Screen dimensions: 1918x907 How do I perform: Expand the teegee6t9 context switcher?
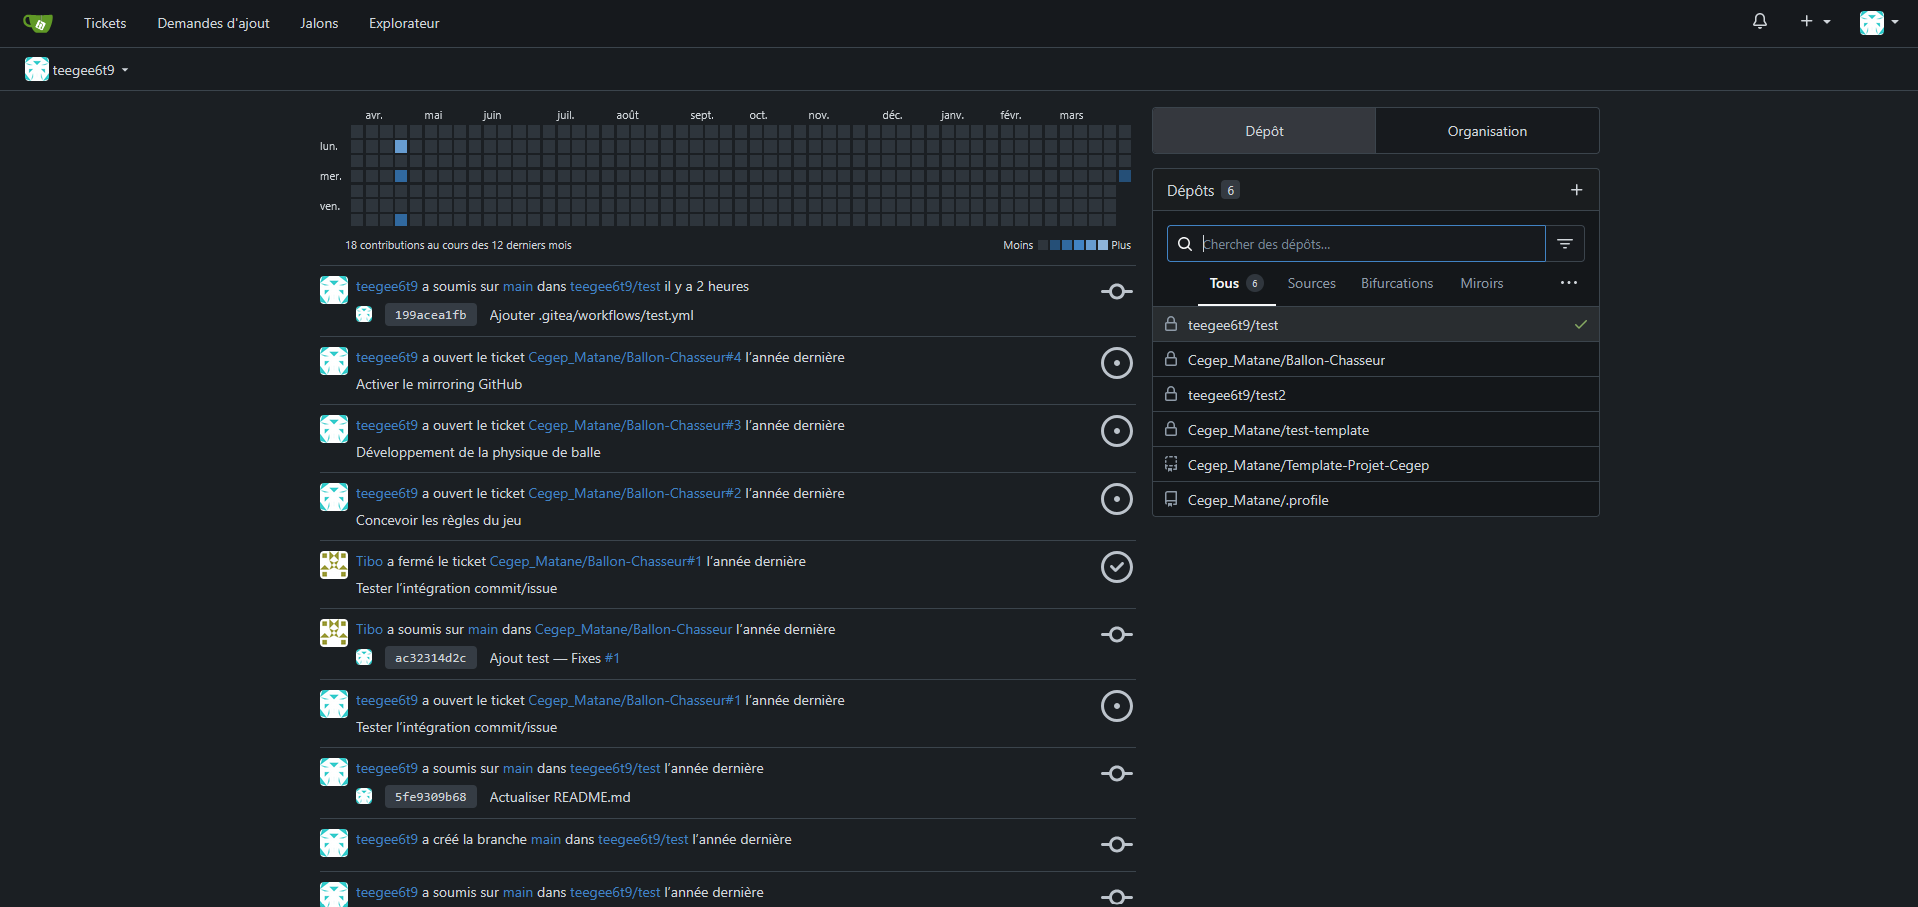click(78, 70)
